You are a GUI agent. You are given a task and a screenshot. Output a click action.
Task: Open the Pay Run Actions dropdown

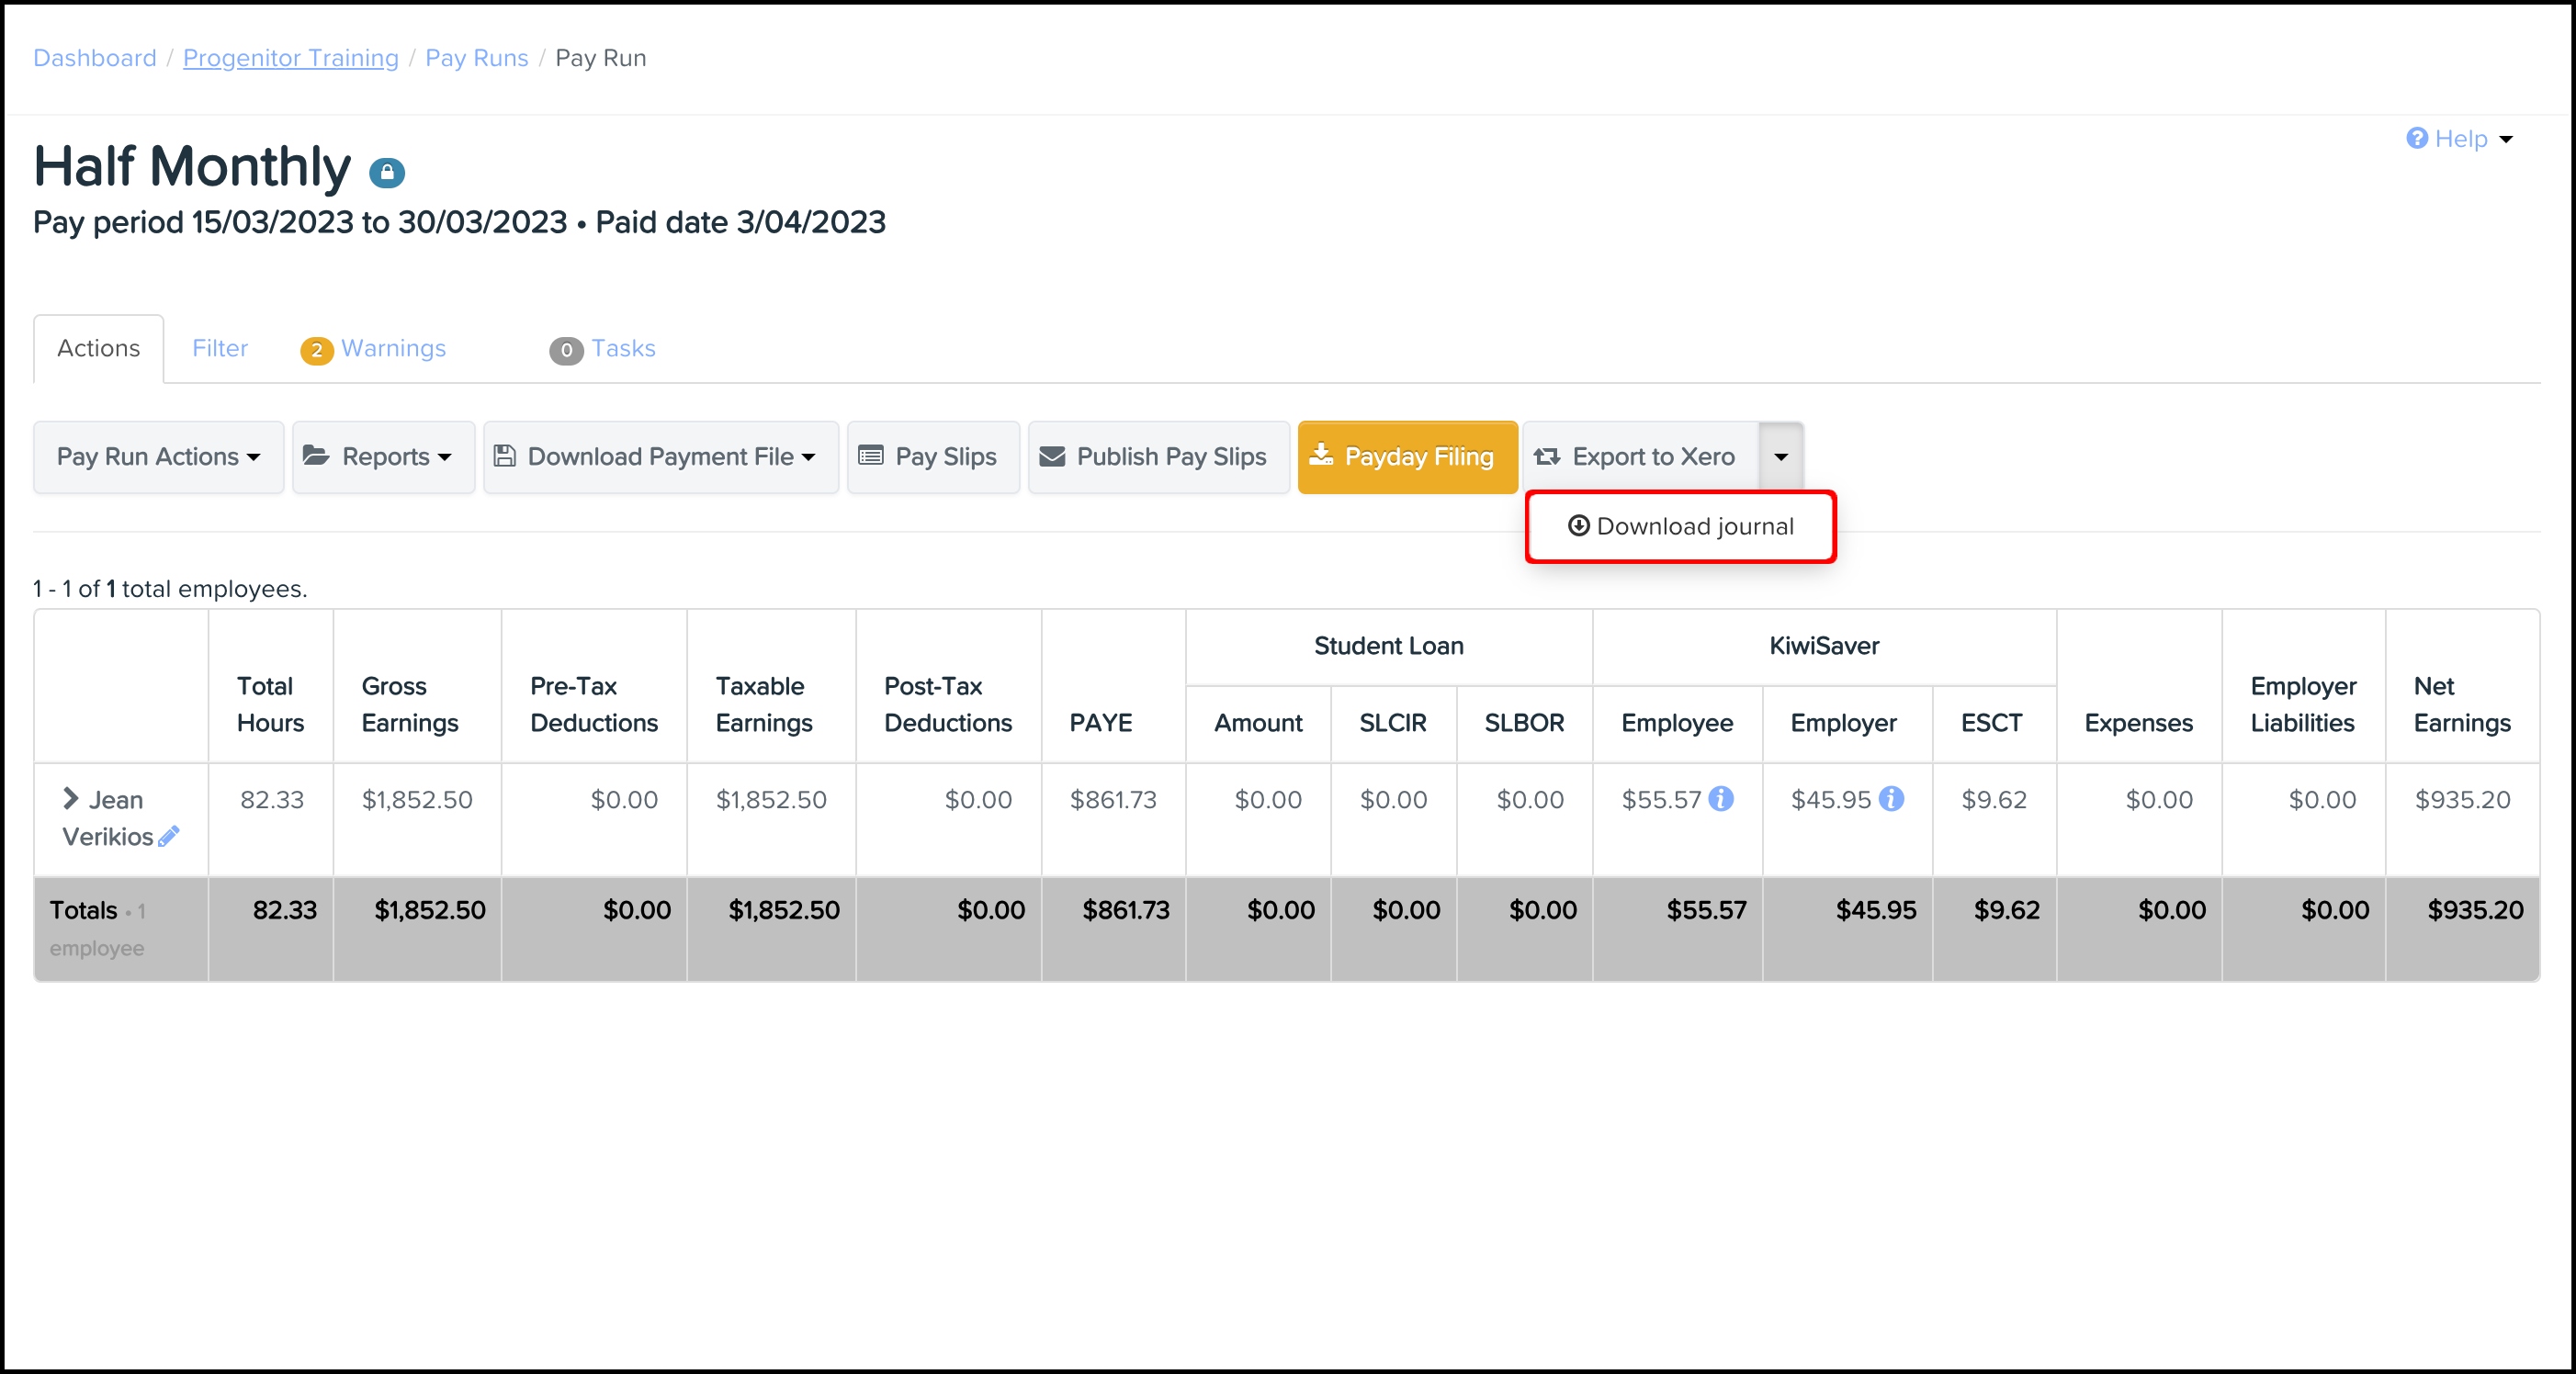[x=158, y=456]
